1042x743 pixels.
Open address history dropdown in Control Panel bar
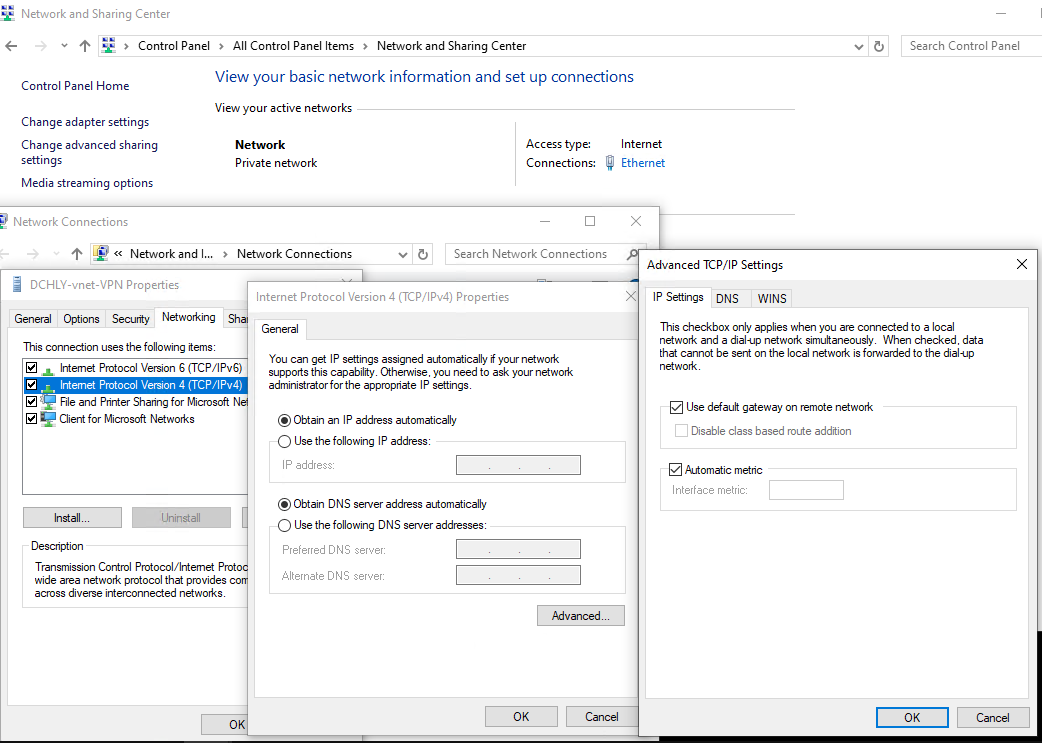point(859,47)
